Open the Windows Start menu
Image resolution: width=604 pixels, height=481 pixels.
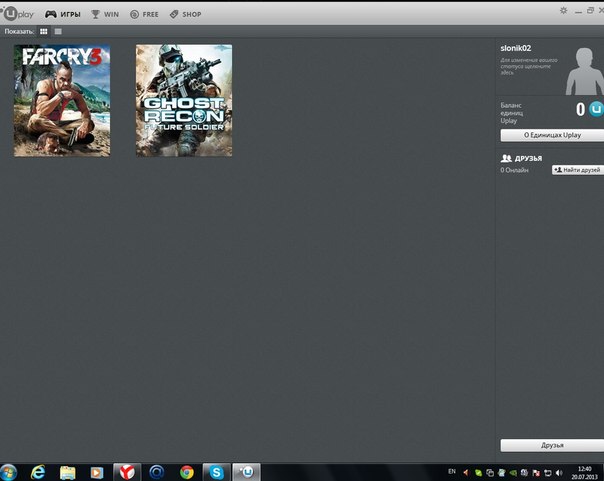point(8,472)
